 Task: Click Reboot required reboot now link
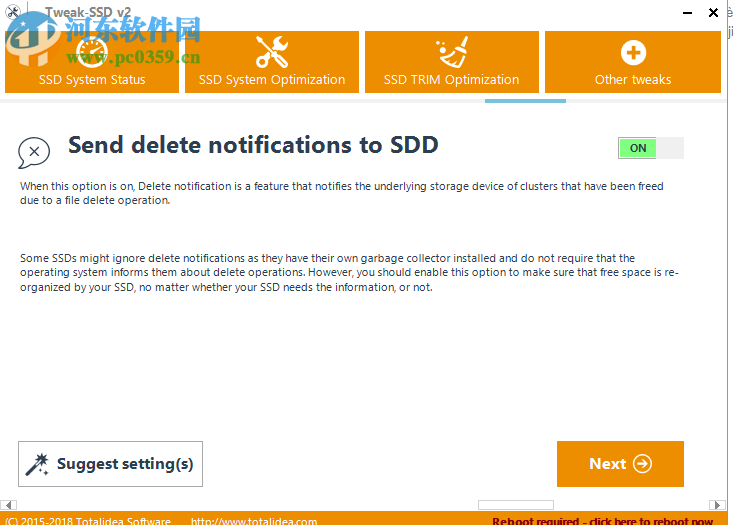603,520
